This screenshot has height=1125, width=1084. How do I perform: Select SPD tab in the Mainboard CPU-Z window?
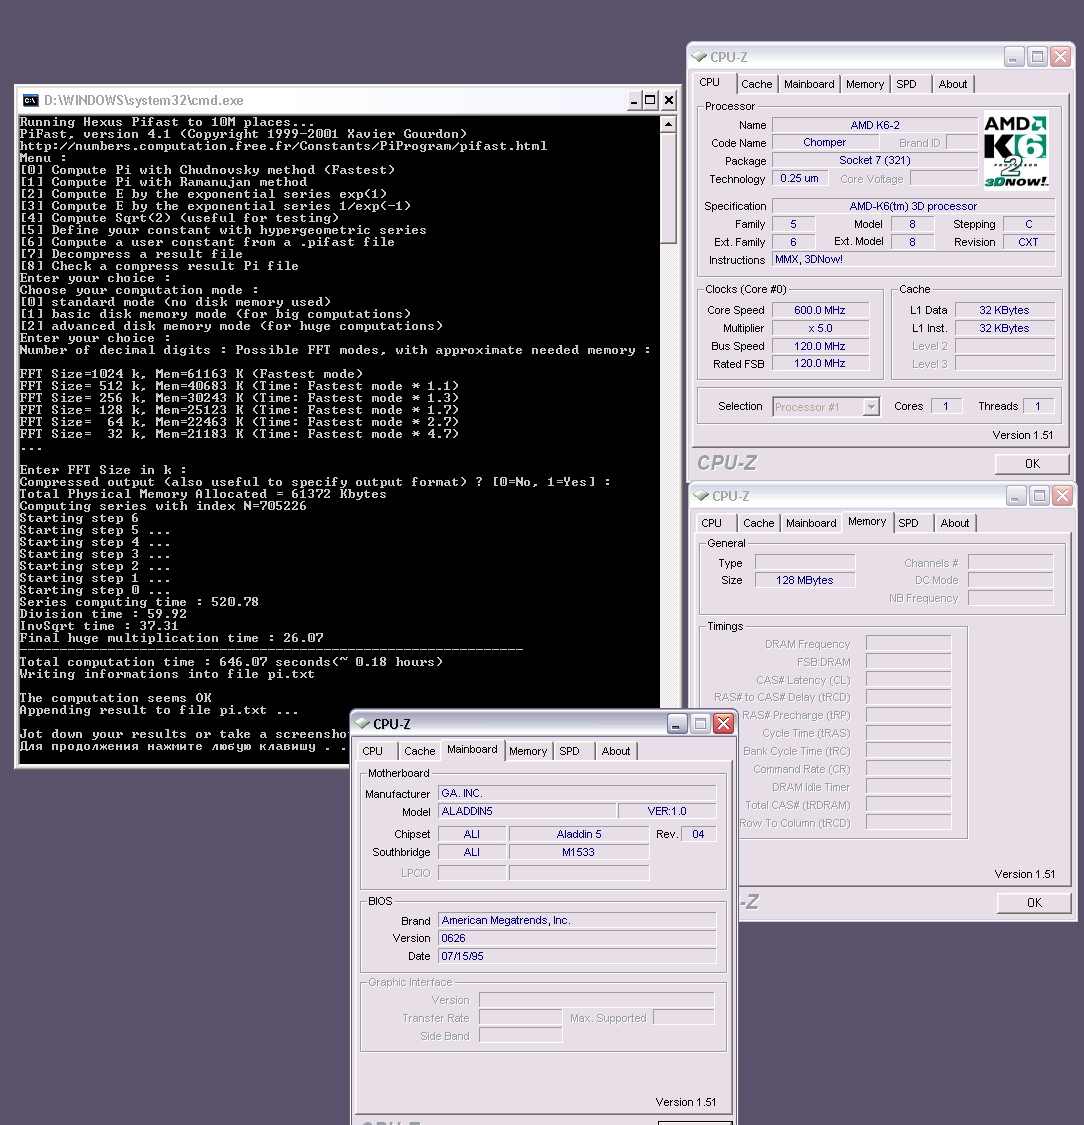tap(570, 752)
